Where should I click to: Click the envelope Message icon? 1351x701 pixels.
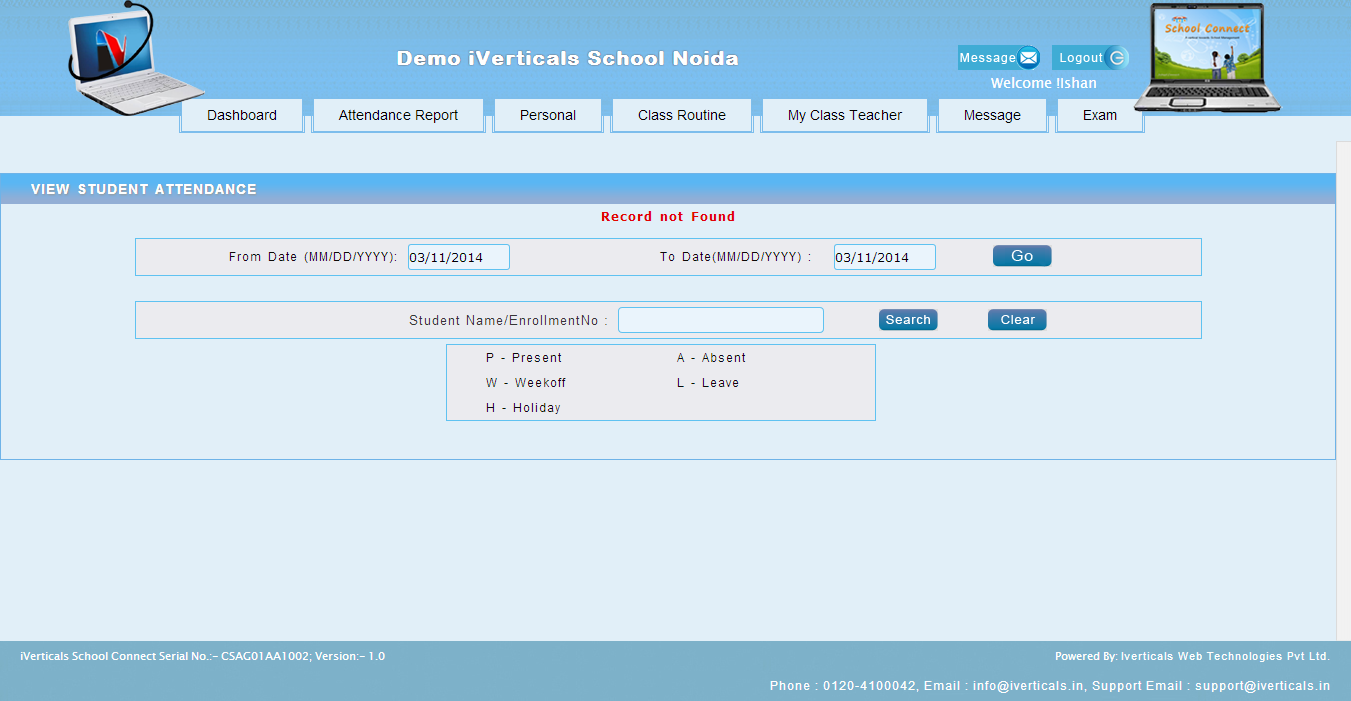(1028, 58)
